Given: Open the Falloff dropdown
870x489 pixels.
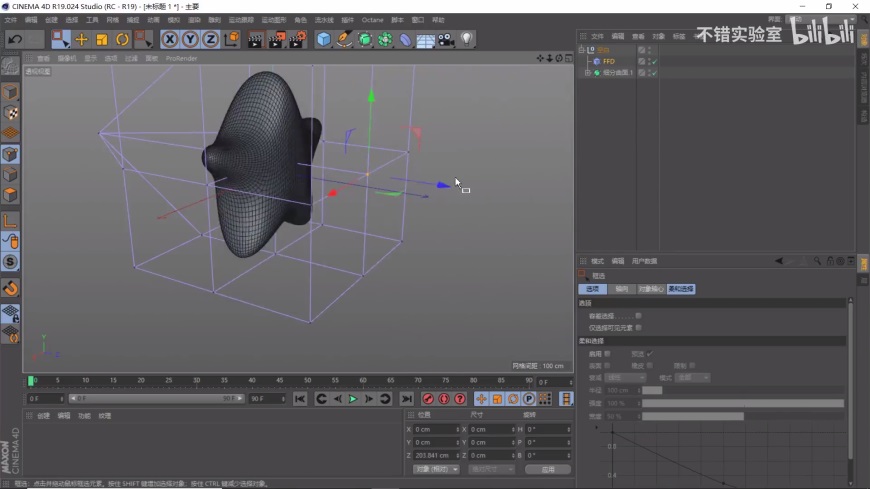Looking at the screenshot, I should click(625, 377).
